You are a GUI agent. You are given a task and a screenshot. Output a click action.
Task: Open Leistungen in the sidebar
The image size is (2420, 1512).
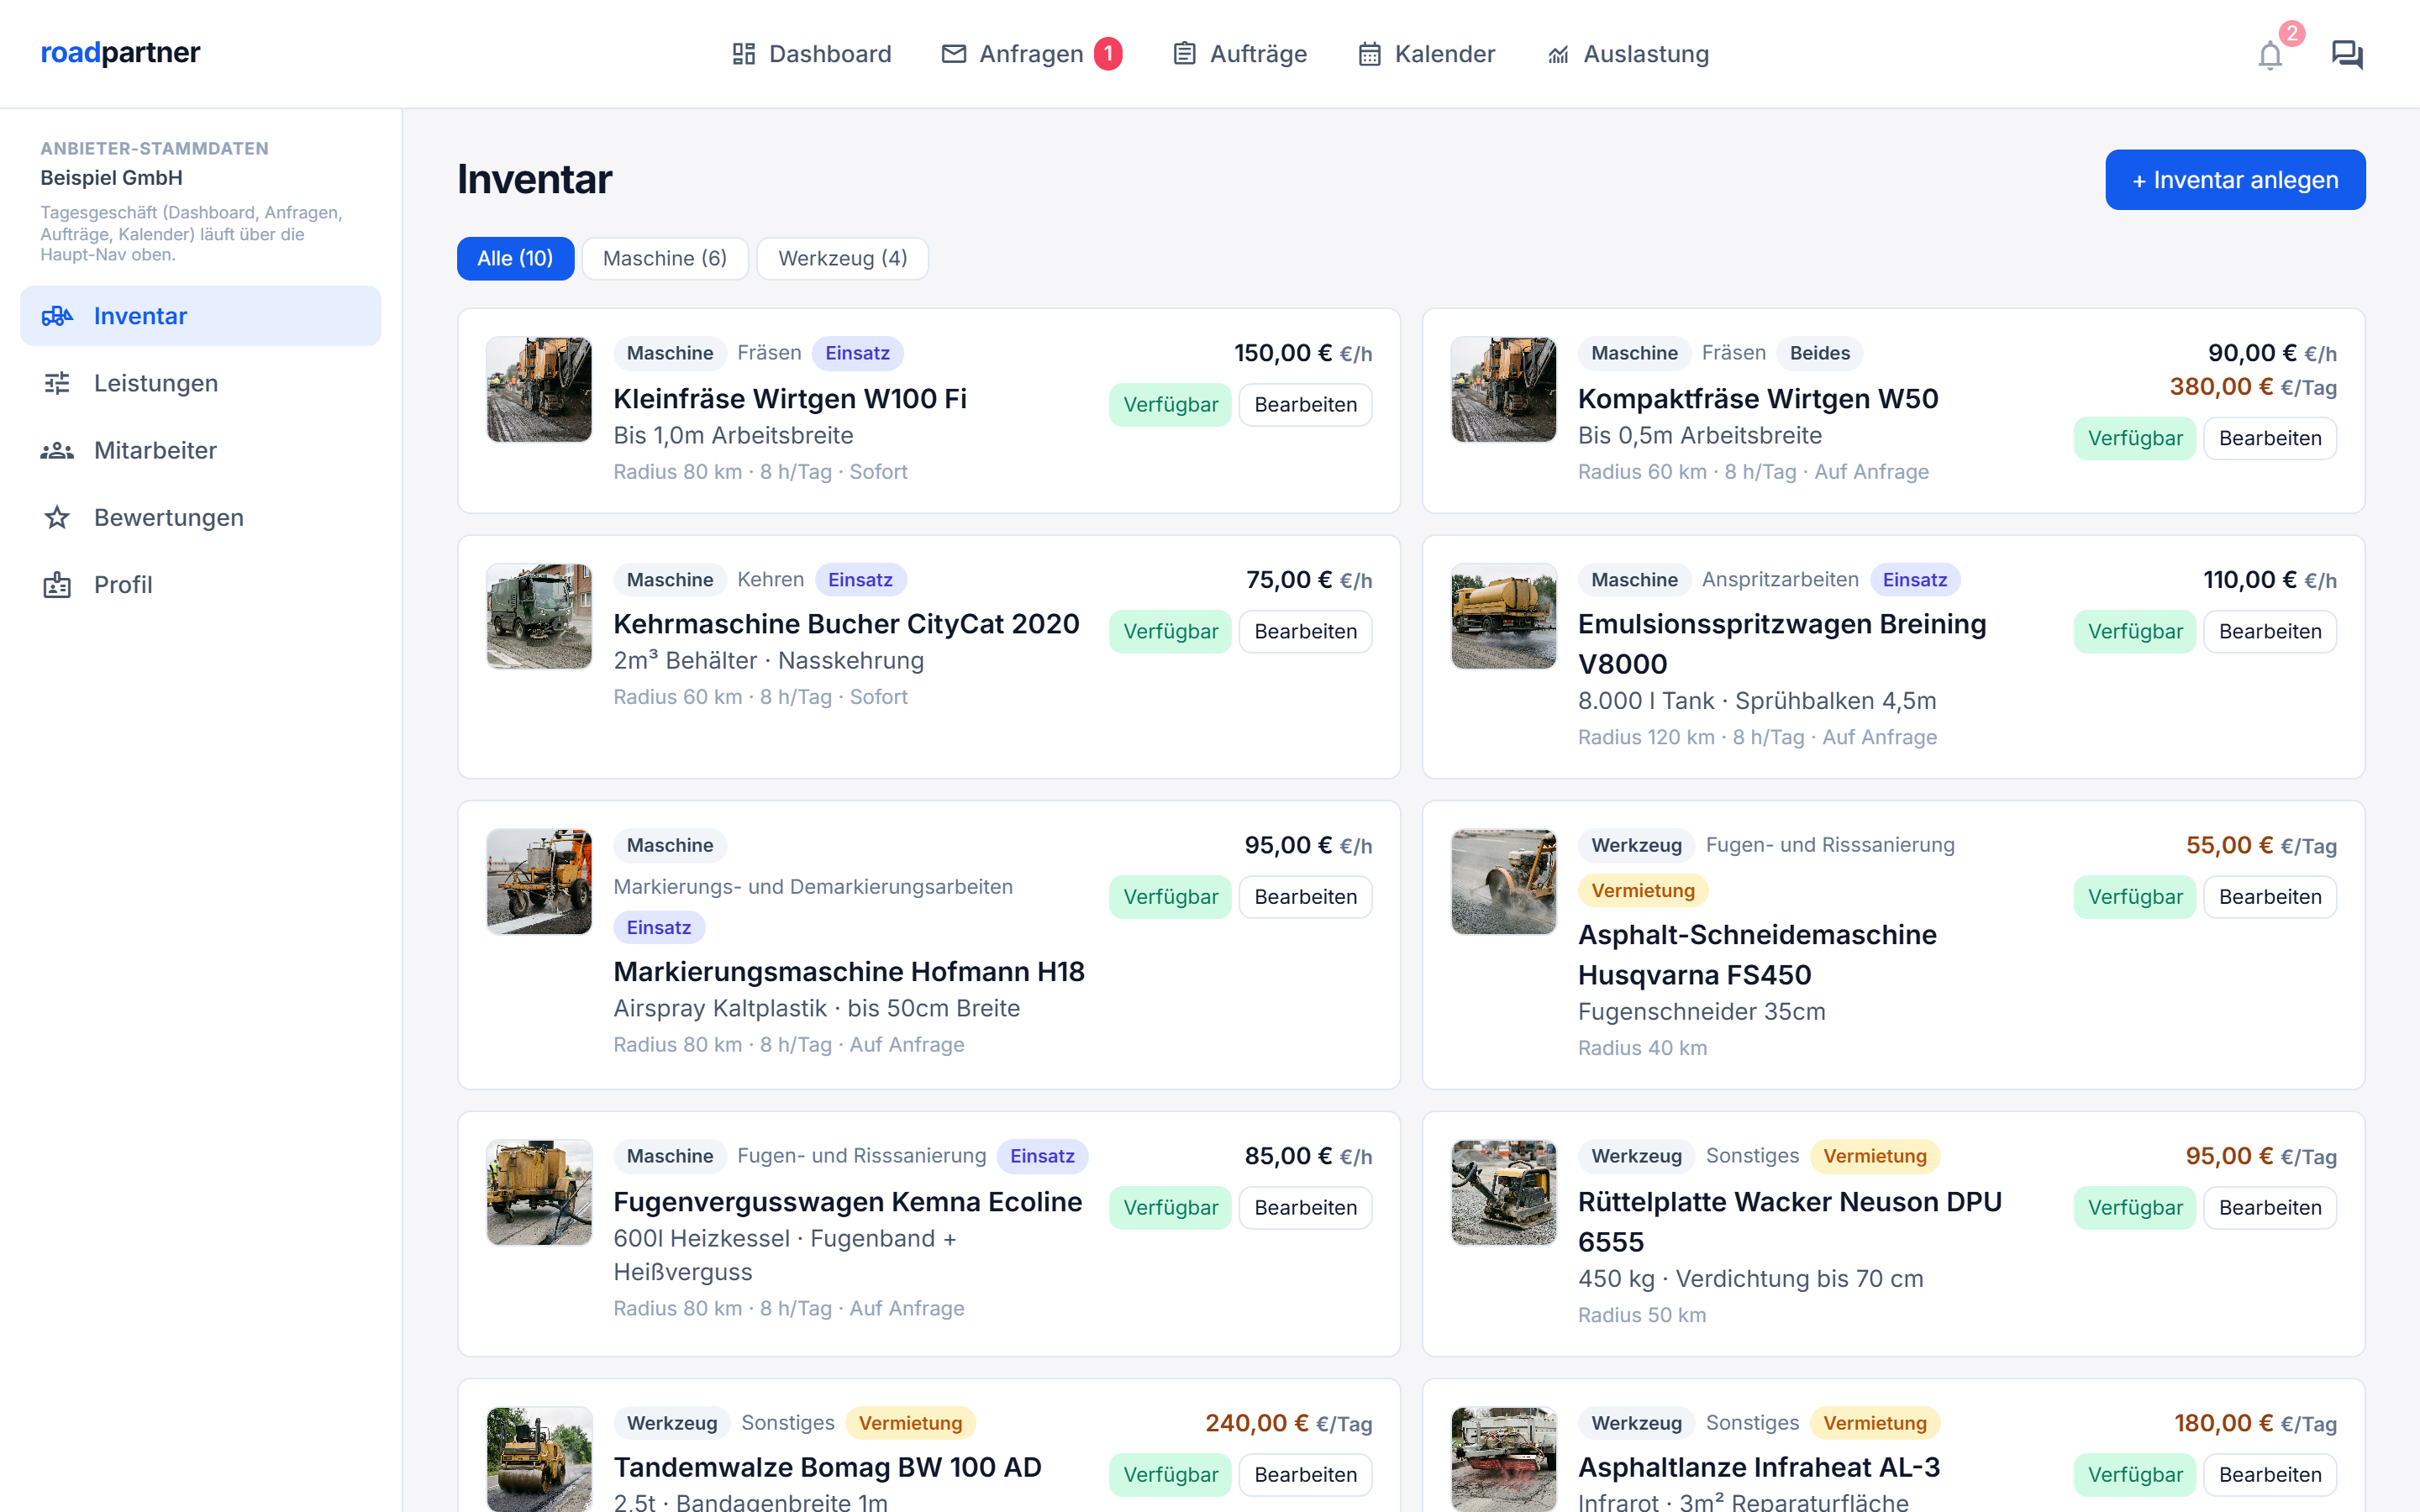tap(200, 383)
